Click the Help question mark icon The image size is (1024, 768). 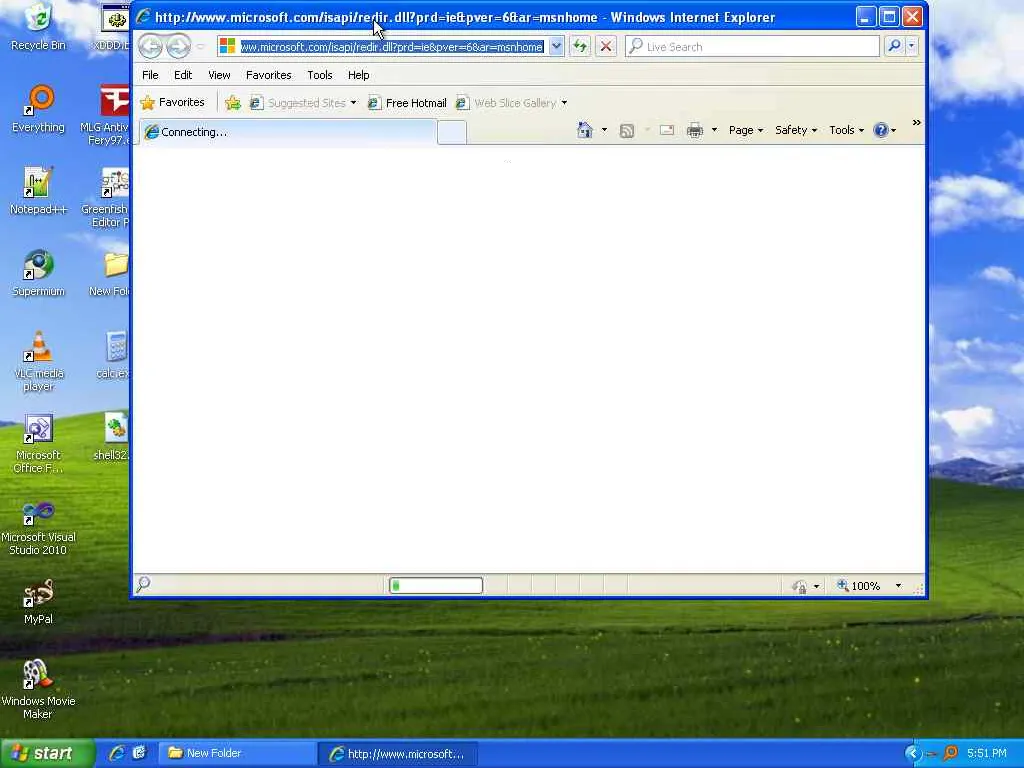tap(881, 130)
